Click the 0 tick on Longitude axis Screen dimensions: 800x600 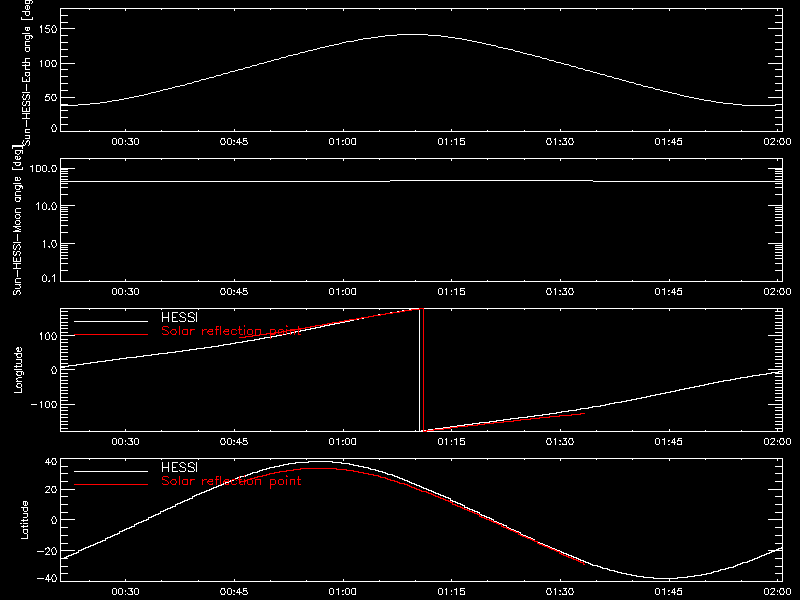coord(54,370)
